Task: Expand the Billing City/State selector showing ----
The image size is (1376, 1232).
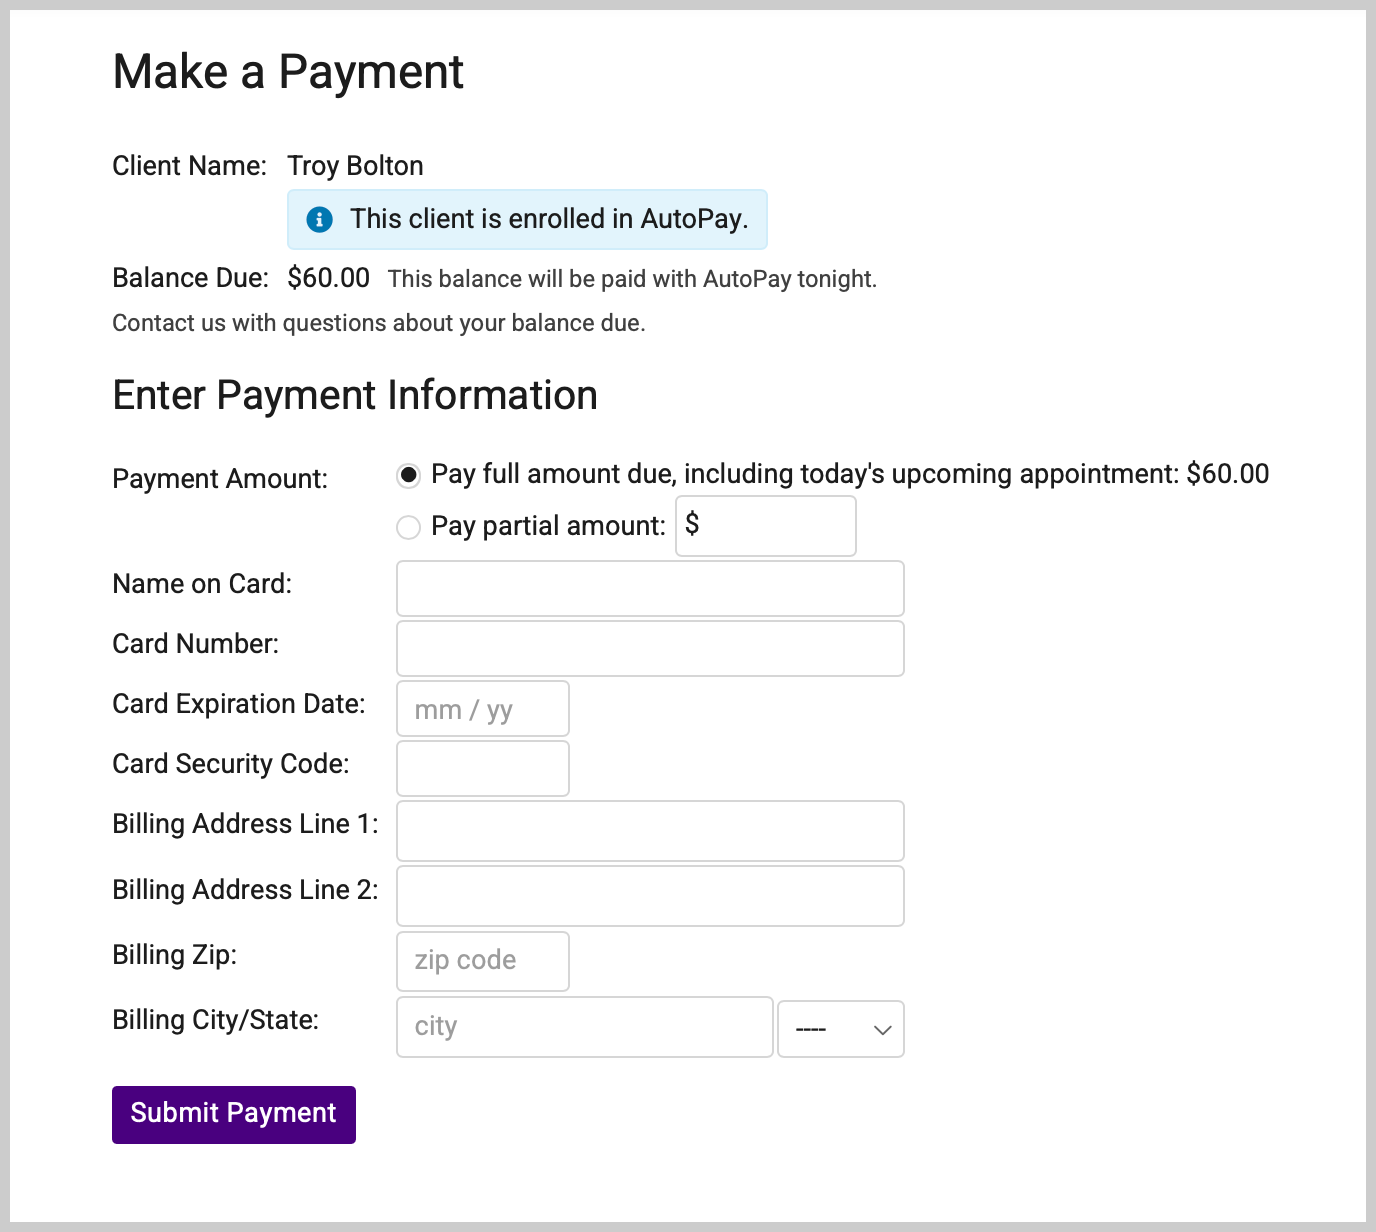Action: (x=840, y=1028)
